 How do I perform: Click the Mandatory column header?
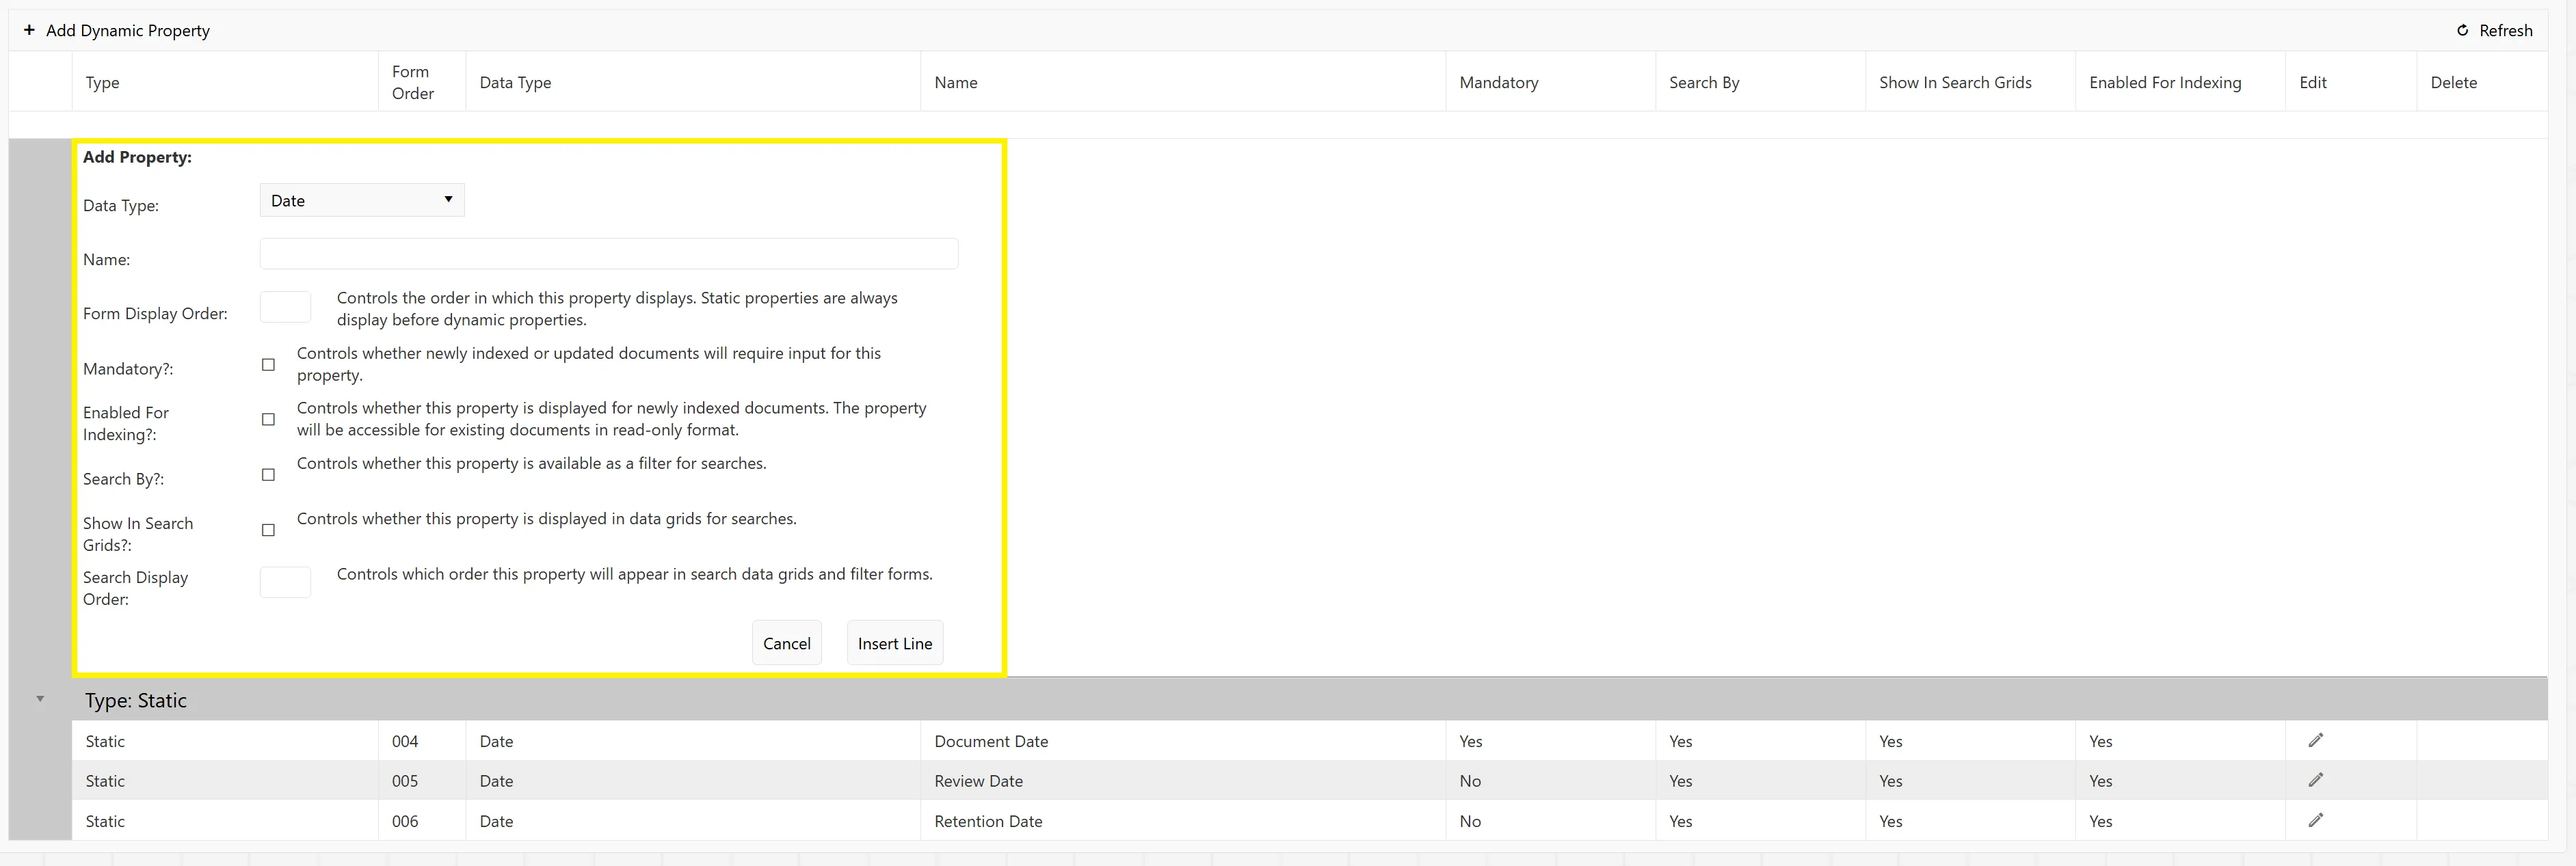[x=1499, y=82]
